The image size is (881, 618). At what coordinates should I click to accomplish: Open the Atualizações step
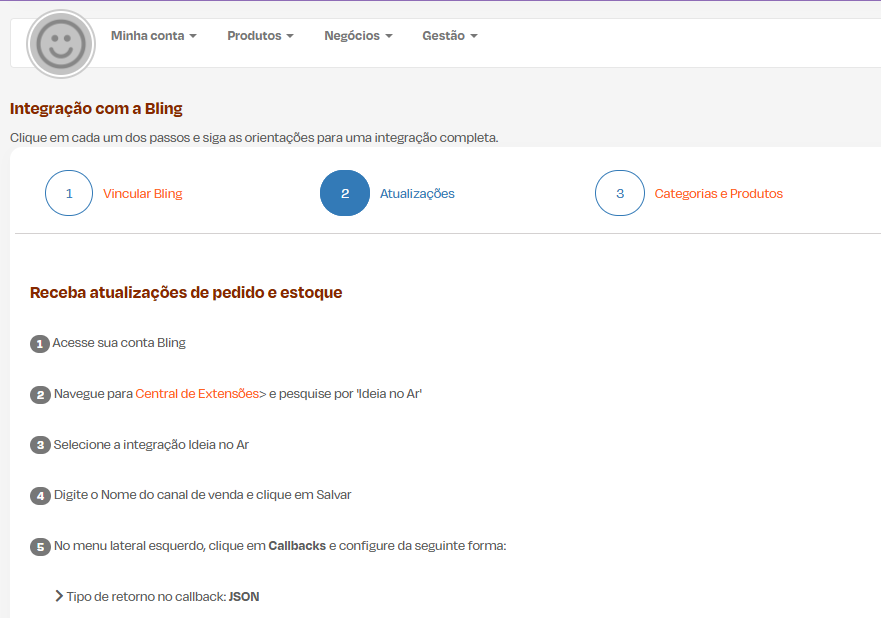coord(417,194)
